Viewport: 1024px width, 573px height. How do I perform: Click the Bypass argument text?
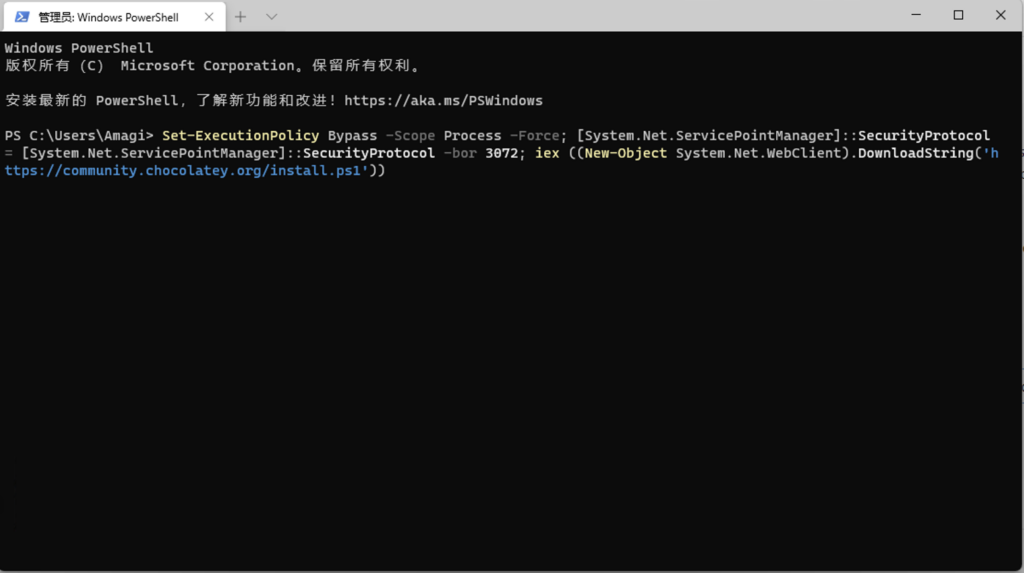353,135
